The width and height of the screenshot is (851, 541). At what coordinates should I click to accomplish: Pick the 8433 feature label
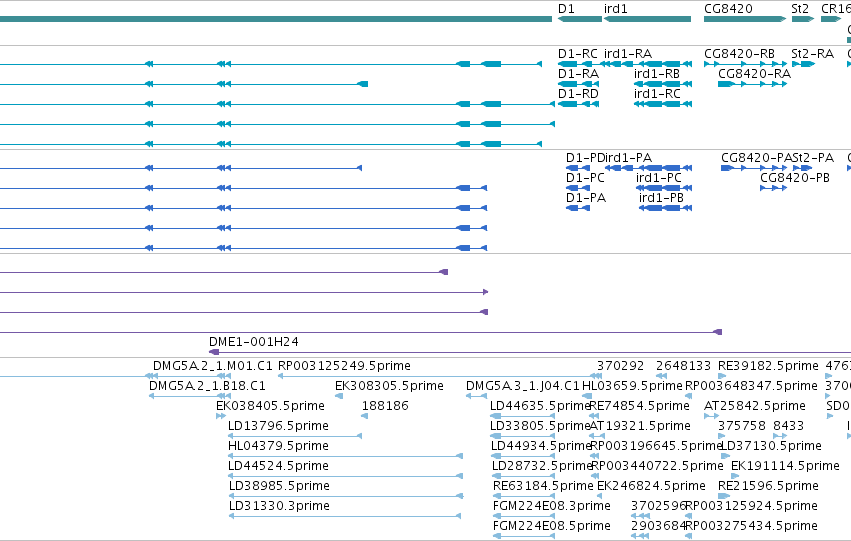click(x=789, y=426)
